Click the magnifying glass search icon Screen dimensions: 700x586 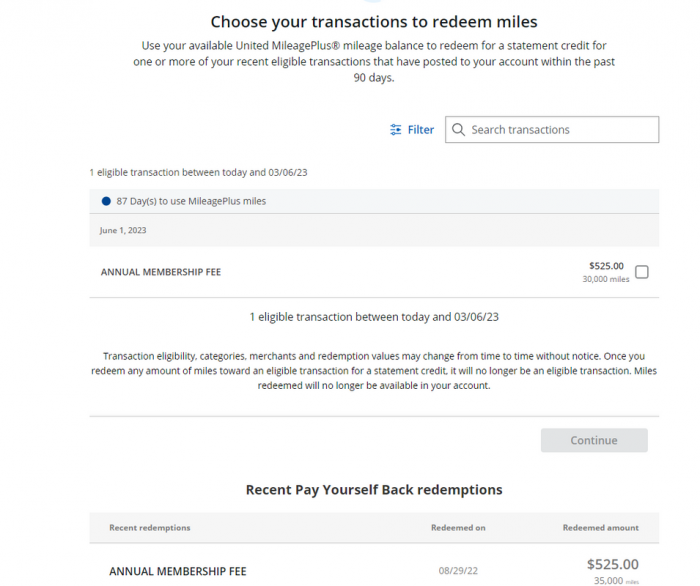click(x=459, y=130)
